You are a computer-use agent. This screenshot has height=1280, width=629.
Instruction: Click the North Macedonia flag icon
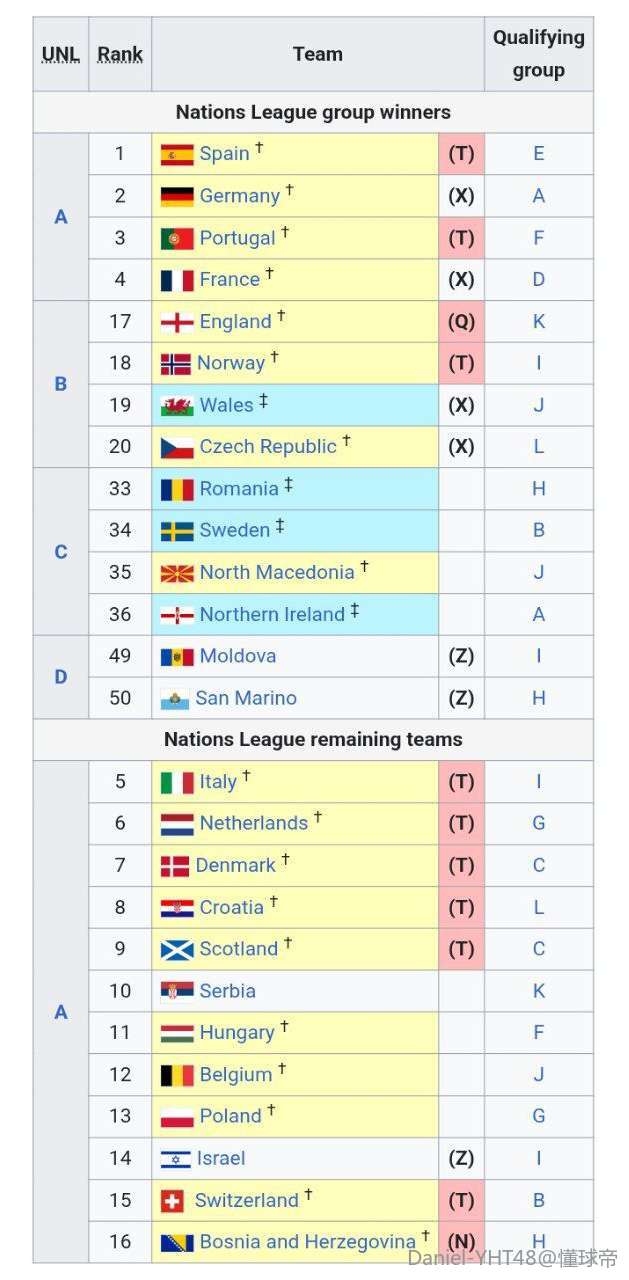(x=177, y=573)
